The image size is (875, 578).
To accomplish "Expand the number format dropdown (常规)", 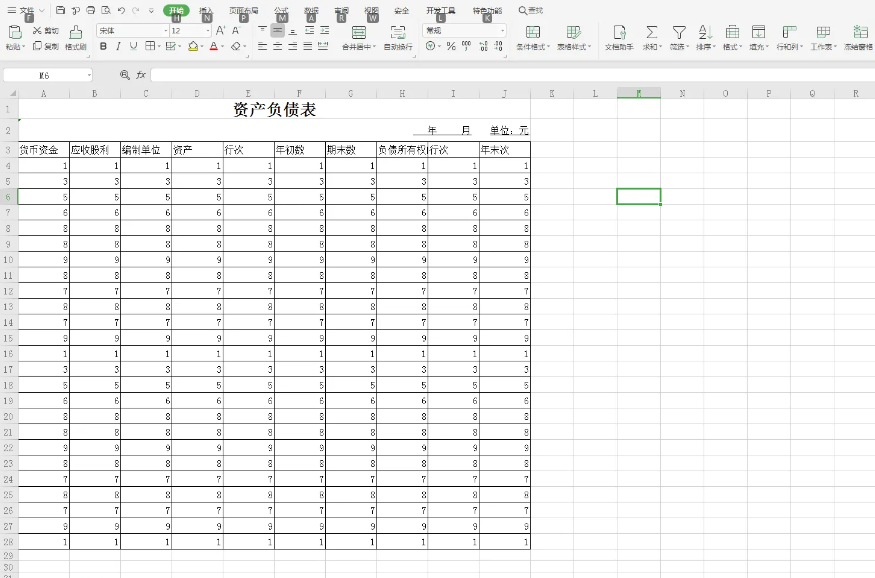I will point(501,31).
